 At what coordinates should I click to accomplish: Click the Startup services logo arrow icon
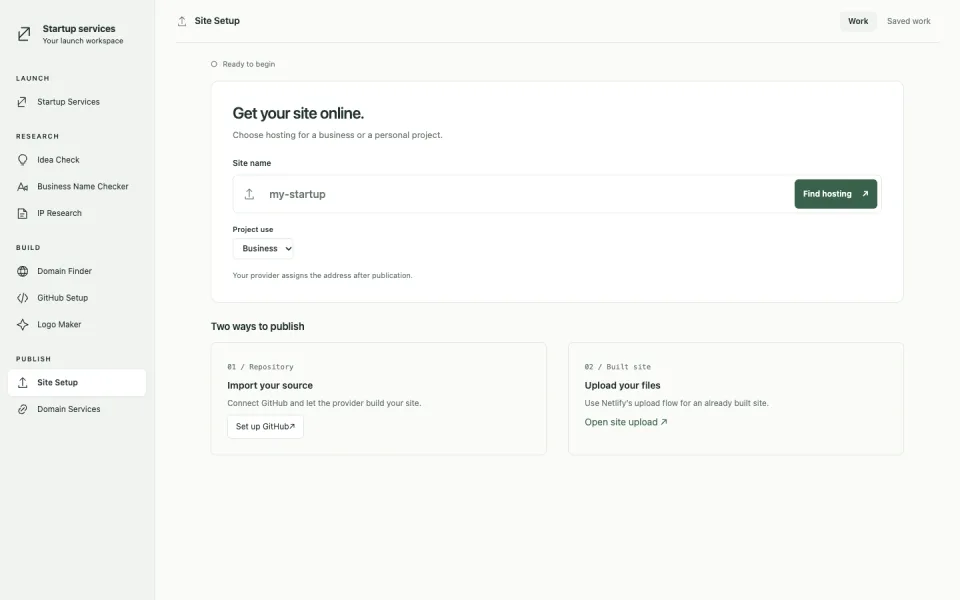point(24,34)
